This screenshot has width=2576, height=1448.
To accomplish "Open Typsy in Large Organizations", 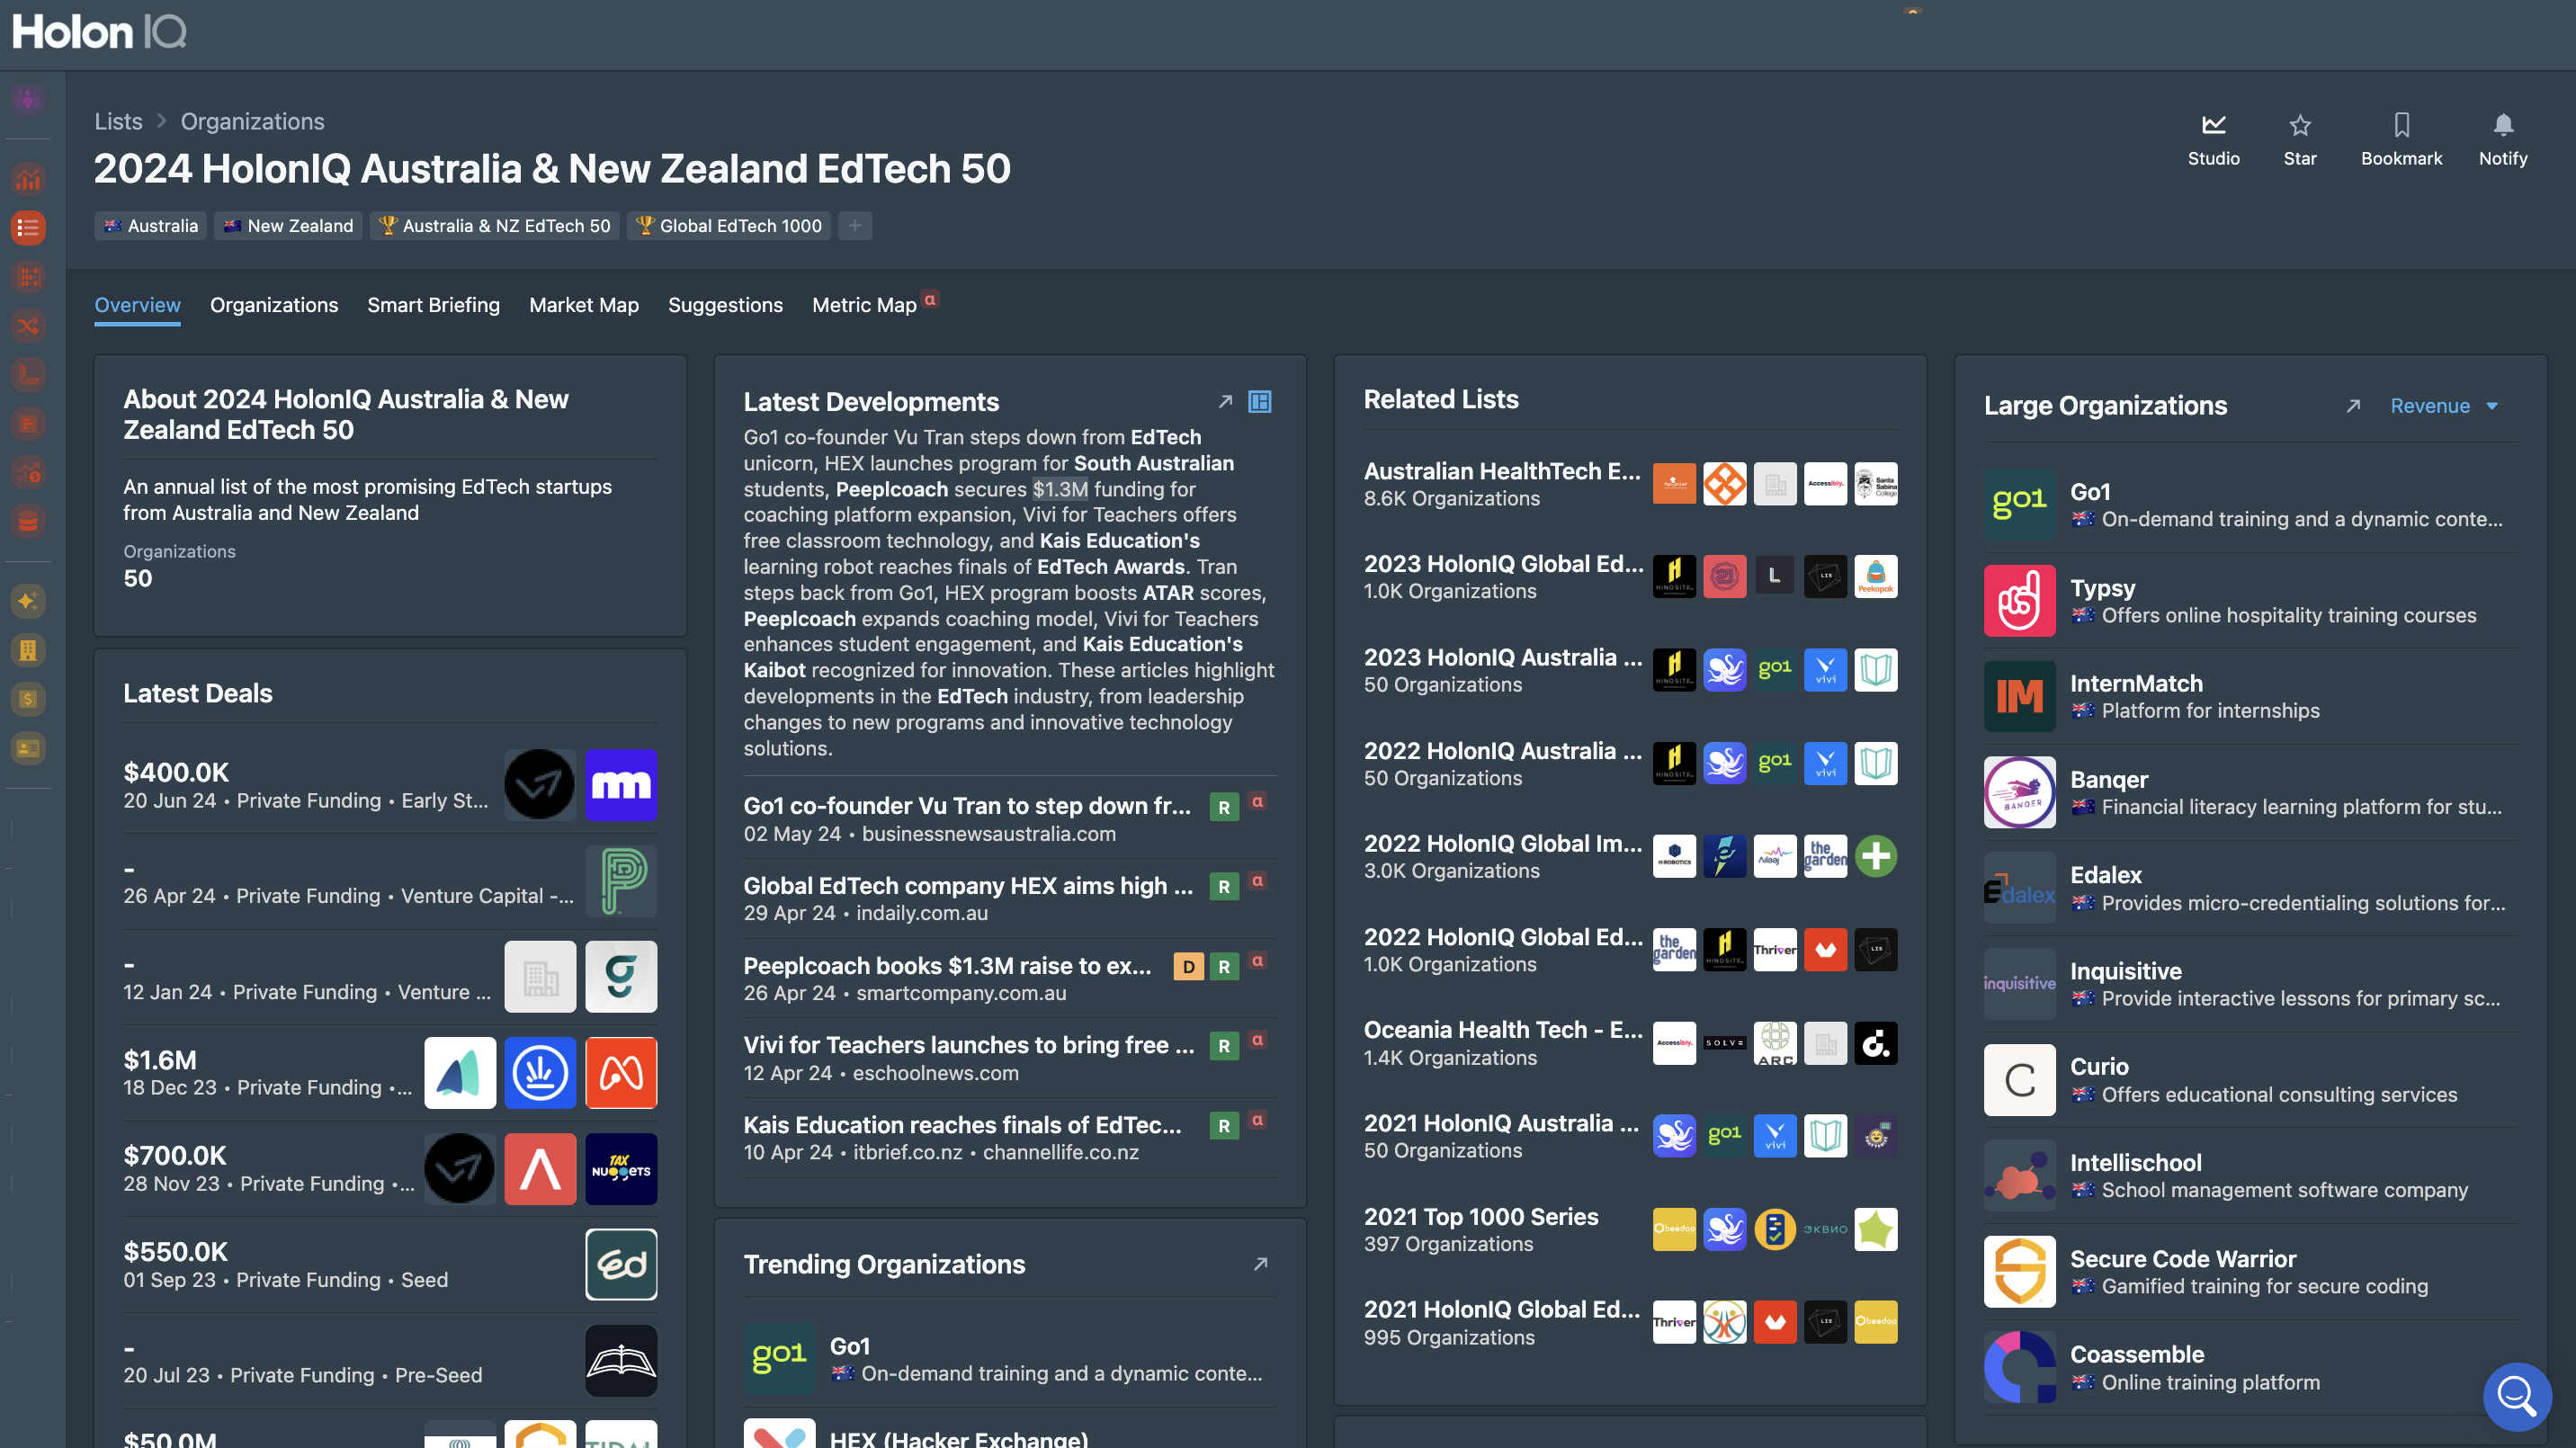I will (x=2250, y=601).
